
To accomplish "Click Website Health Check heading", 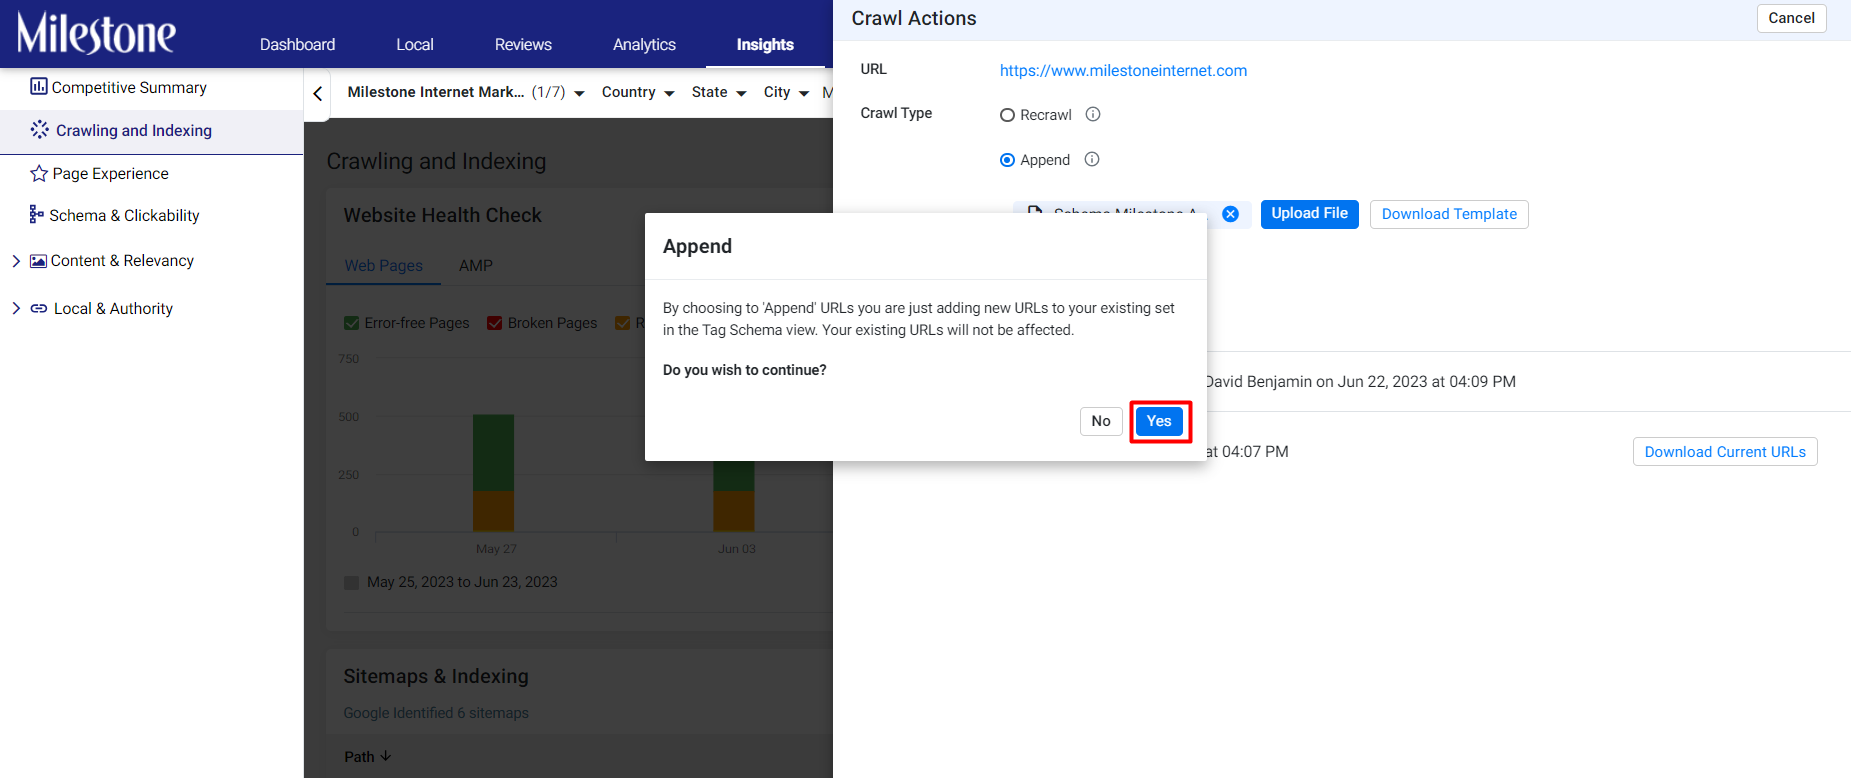I will click(x=442, y=216).
